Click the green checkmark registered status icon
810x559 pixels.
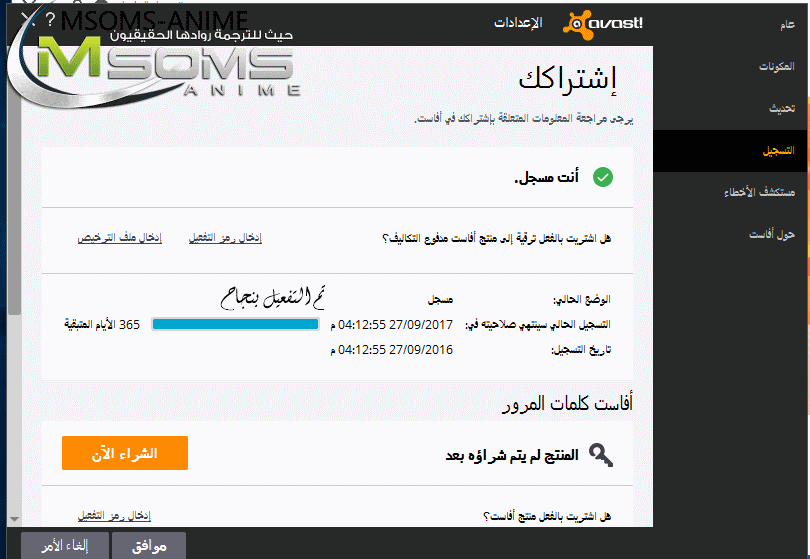(603, 178)
